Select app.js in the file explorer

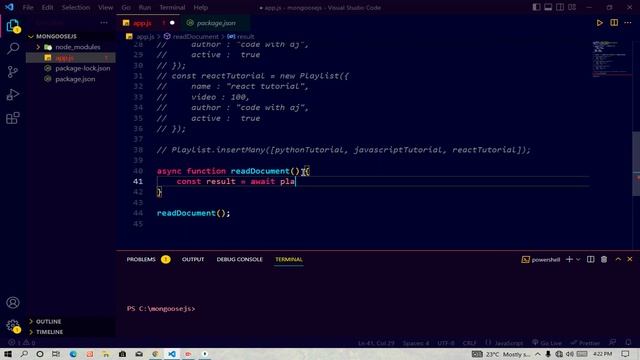[71, 58]
